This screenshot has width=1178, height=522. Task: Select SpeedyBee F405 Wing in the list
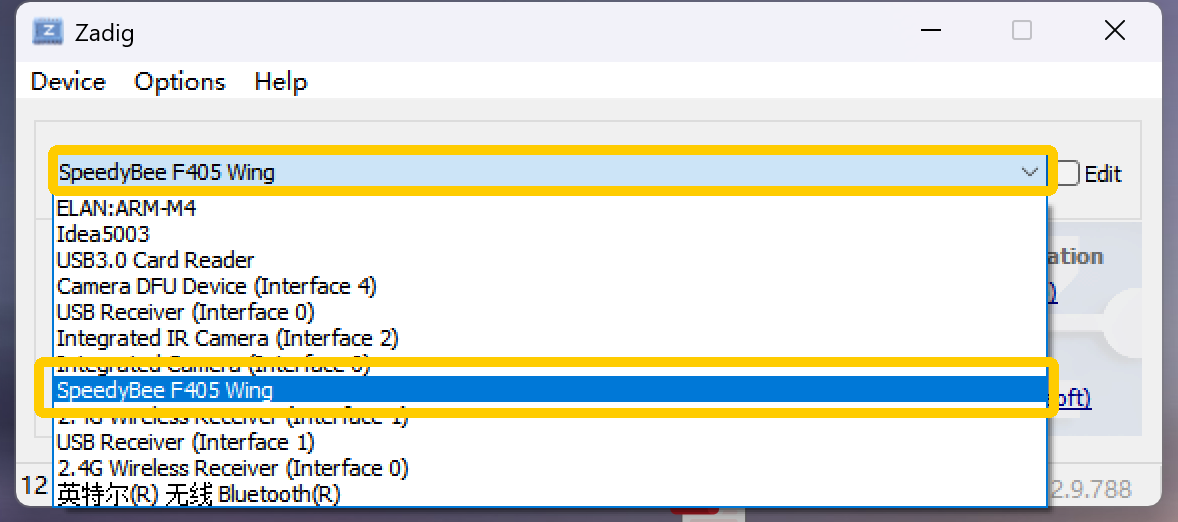548,390
